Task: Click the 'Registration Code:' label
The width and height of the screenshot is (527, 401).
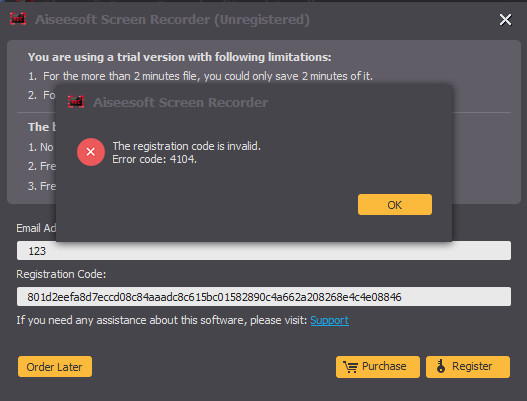Action: coord(61,274)
